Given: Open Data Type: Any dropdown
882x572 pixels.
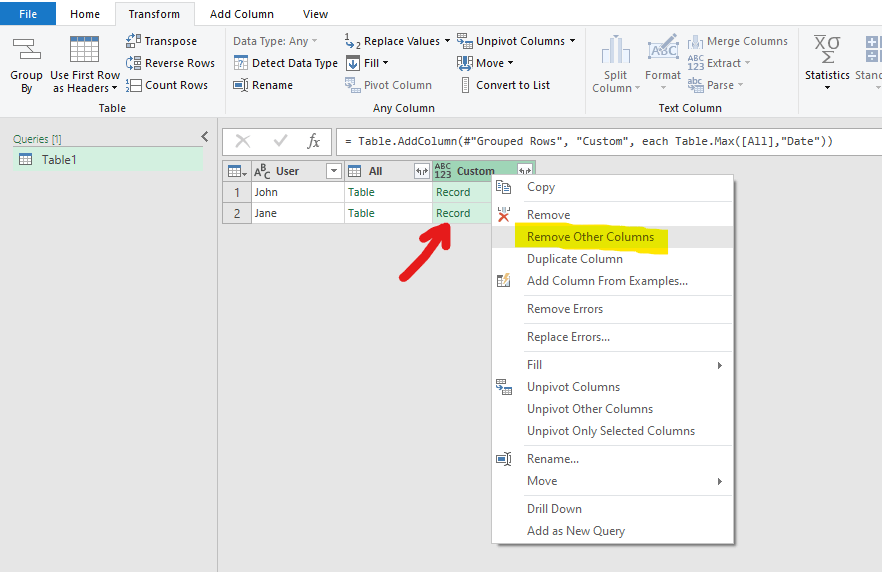Looking at the screenshot, I should 275,41.
